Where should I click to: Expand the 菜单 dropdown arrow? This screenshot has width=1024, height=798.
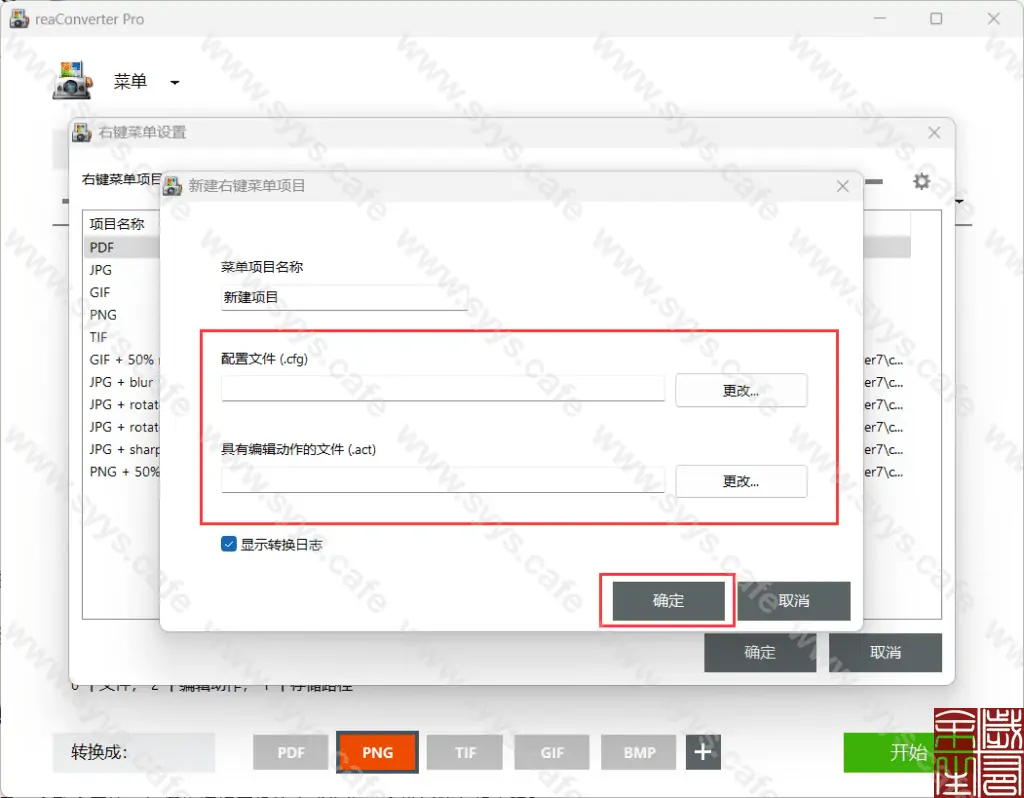[174, 83]
